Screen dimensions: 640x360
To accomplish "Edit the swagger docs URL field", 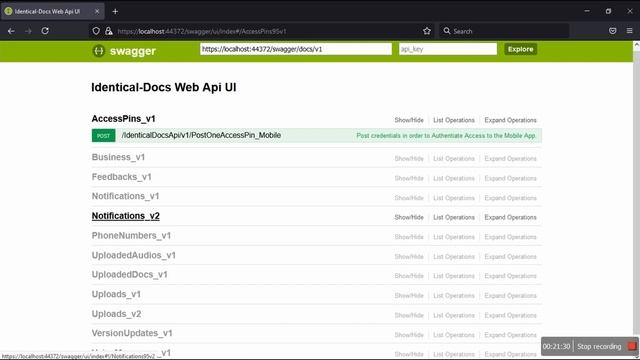I will (x=296, y=49).
